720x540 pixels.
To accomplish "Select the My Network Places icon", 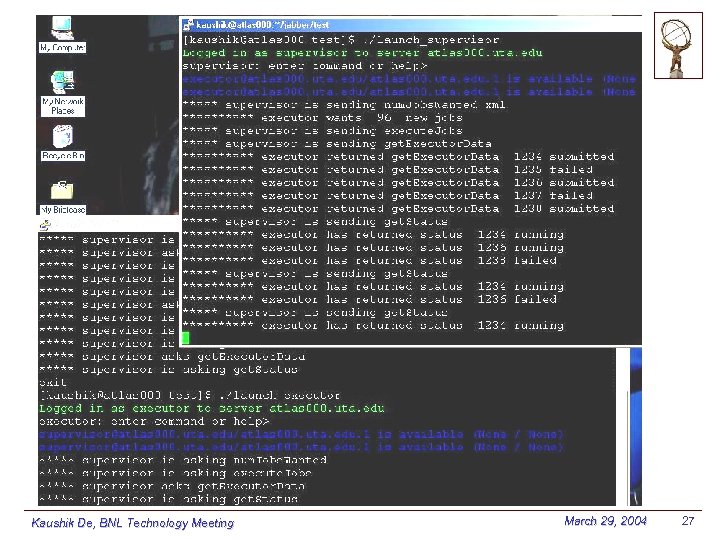I will pyautogui.click(x=62, y=82).
